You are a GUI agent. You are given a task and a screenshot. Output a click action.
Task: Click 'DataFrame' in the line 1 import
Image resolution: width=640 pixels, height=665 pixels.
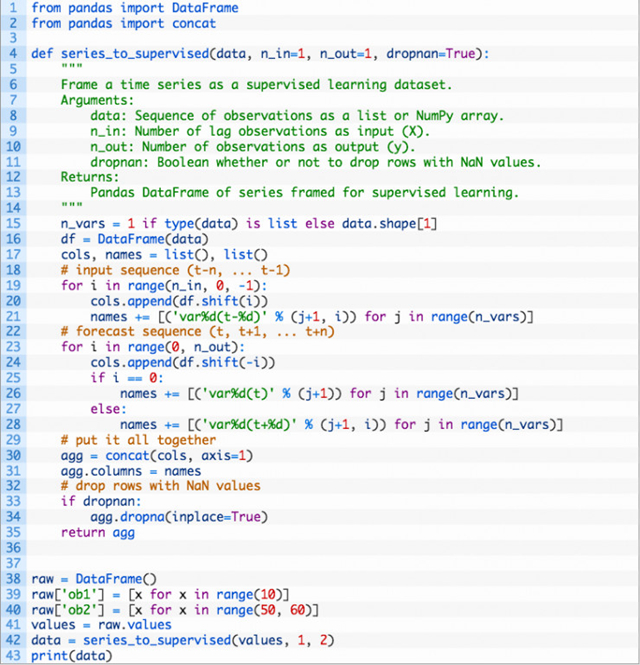(x=205, y=8)
